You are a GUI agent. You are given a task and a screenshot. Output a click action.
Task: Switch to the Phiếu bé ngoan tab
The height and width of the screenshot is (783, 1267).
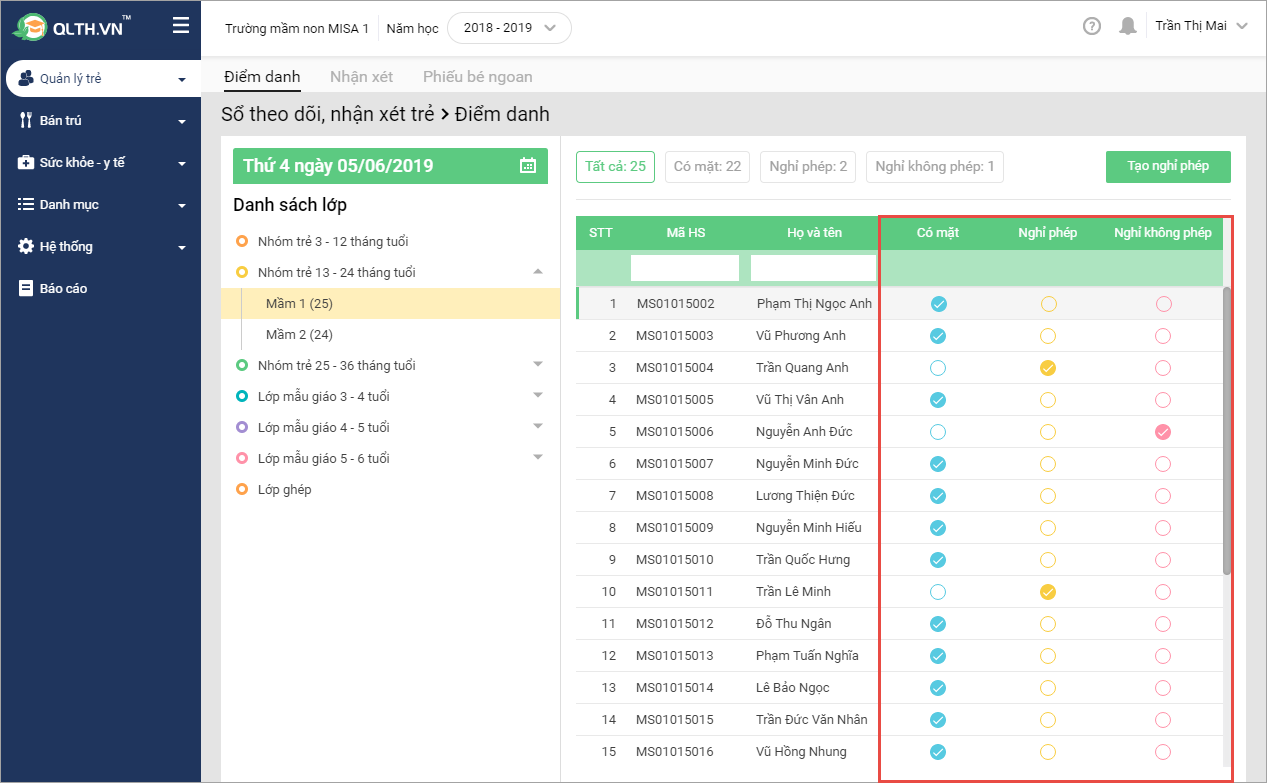[477, 77]
